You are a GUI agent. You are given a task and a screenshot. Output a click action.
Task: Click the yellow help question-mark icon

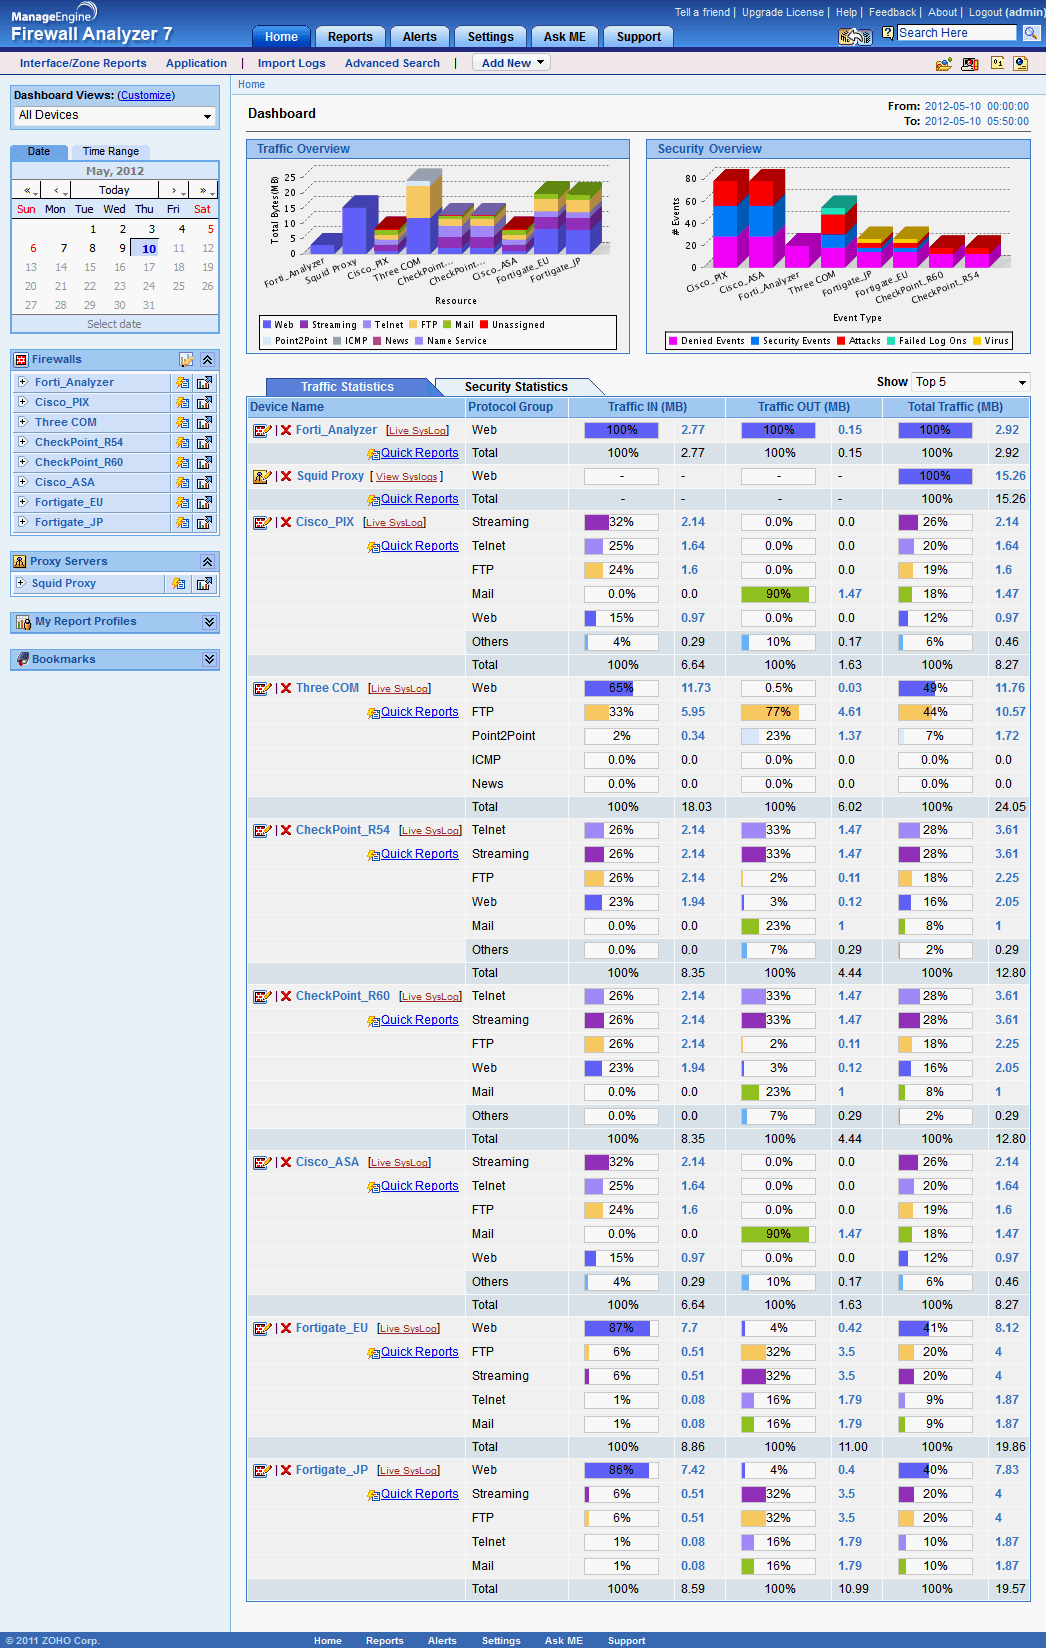coord(888,33)
